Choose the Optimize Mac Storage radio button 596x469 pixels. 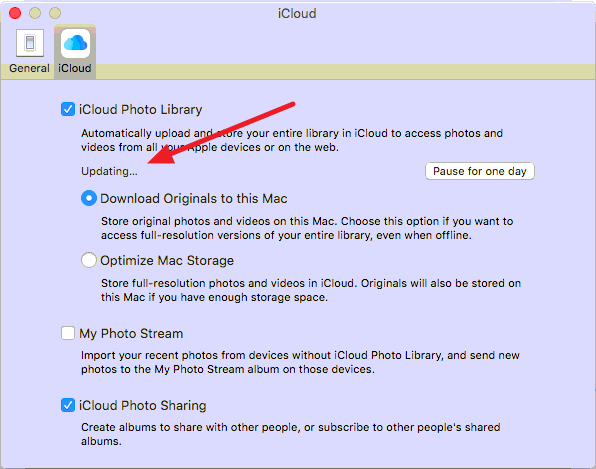(89, 260)
